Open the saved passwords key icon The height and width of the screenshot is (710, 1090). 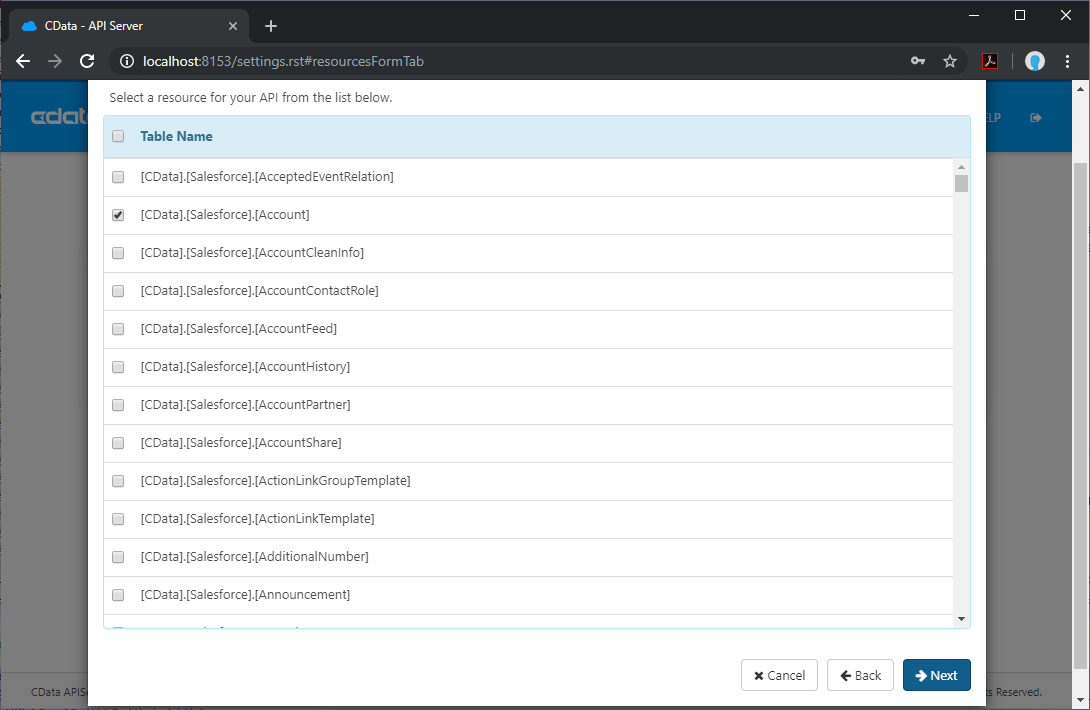point(918,61)
